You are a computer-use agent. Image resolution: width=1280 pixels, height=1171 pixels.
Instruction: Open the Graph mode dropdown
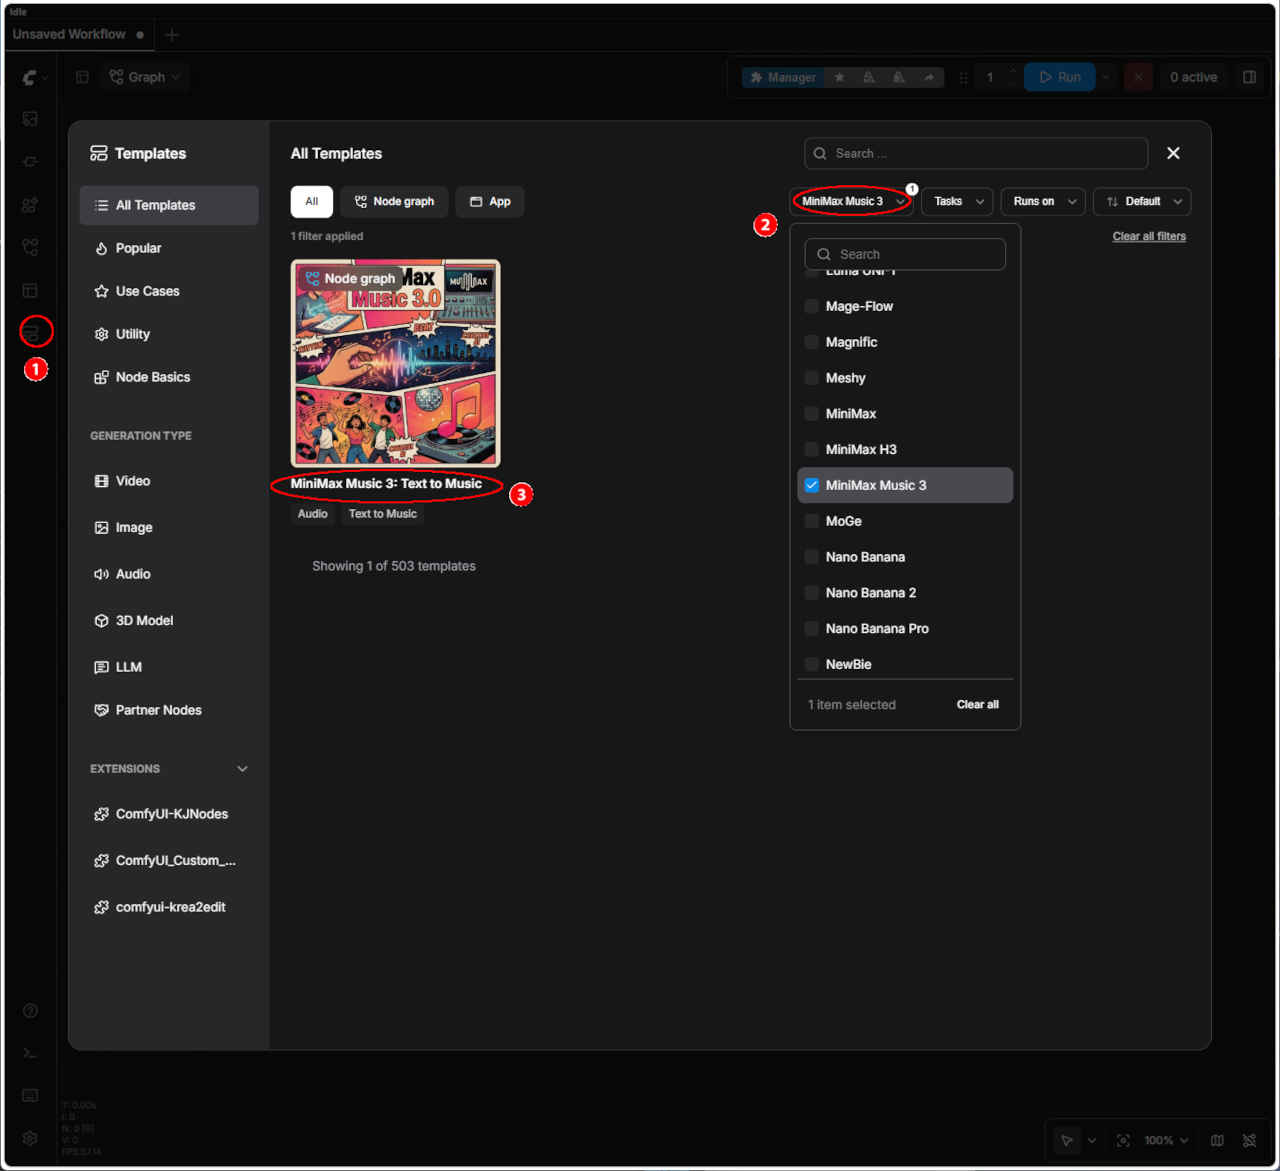coord(145,77)
